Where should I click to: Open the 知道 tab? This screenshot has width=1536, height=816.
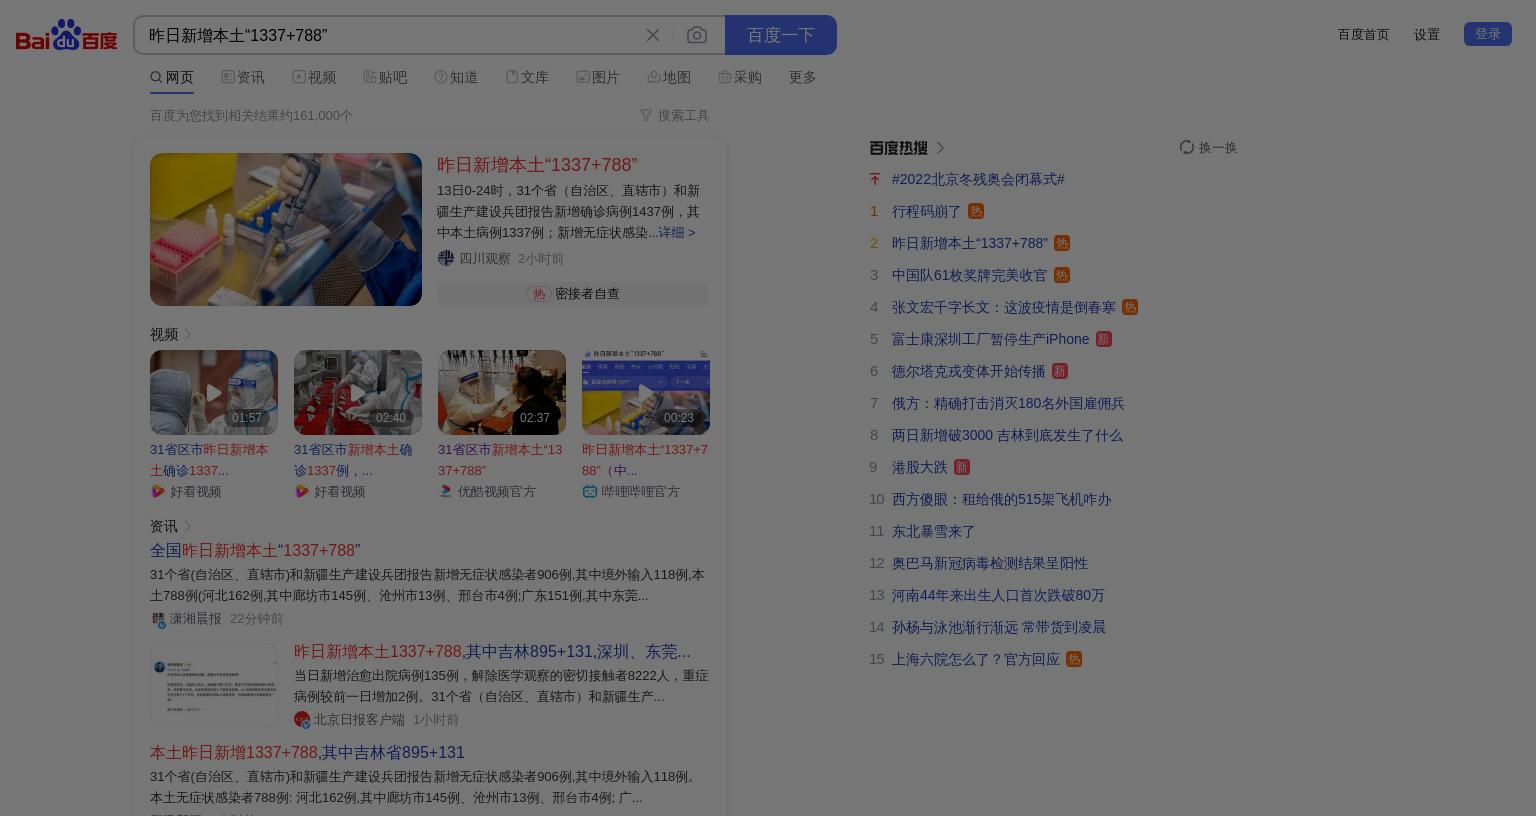click(456, 77)
